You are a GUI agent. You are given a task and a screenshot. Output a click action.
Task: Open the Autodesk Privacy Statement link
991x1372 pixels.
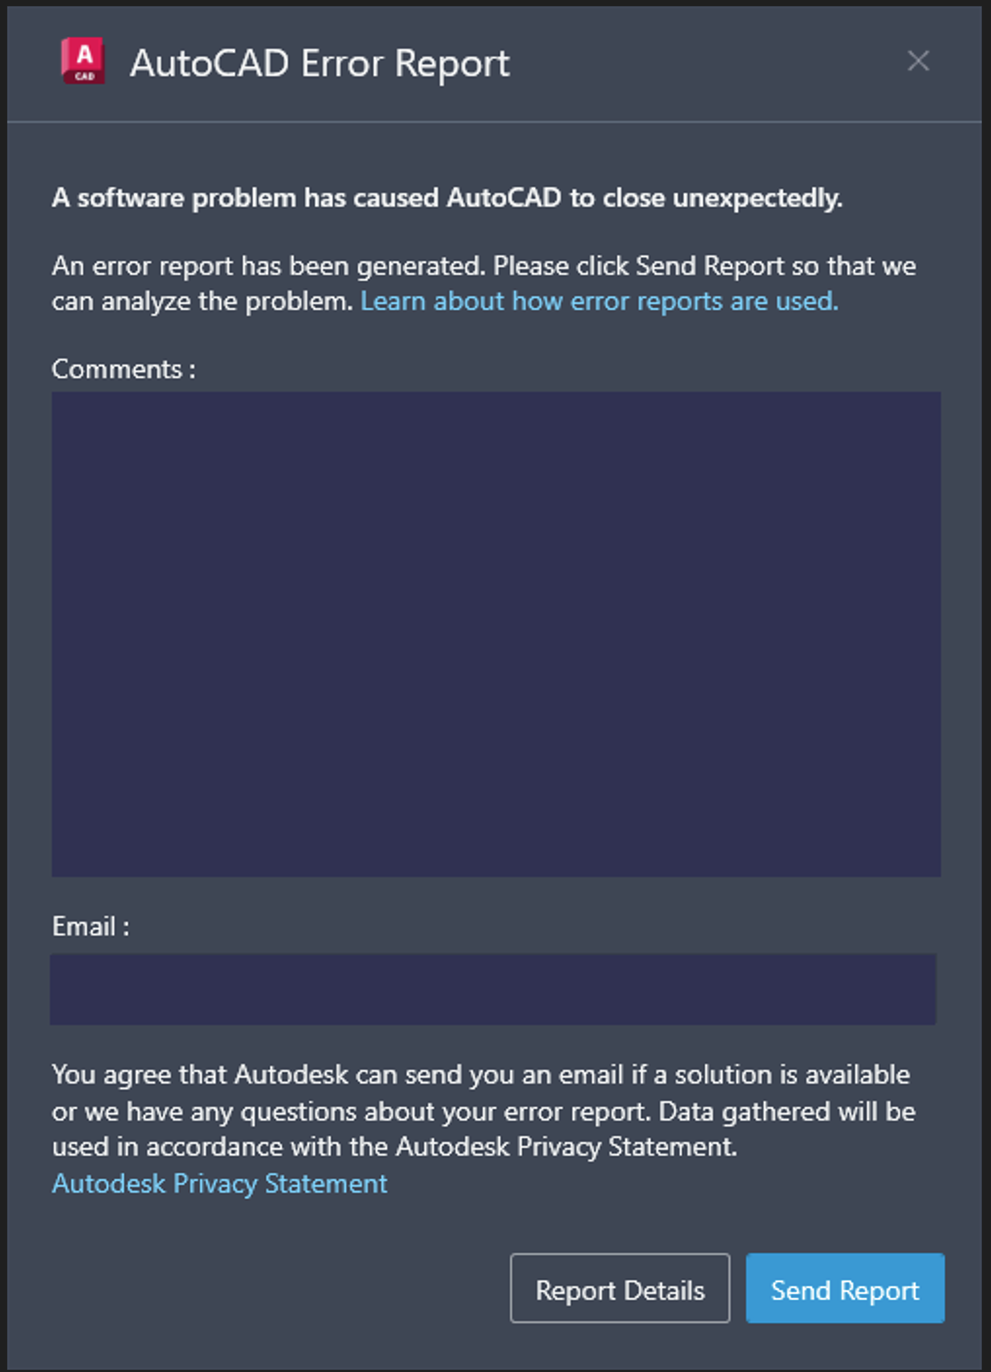pos(220,1184)
